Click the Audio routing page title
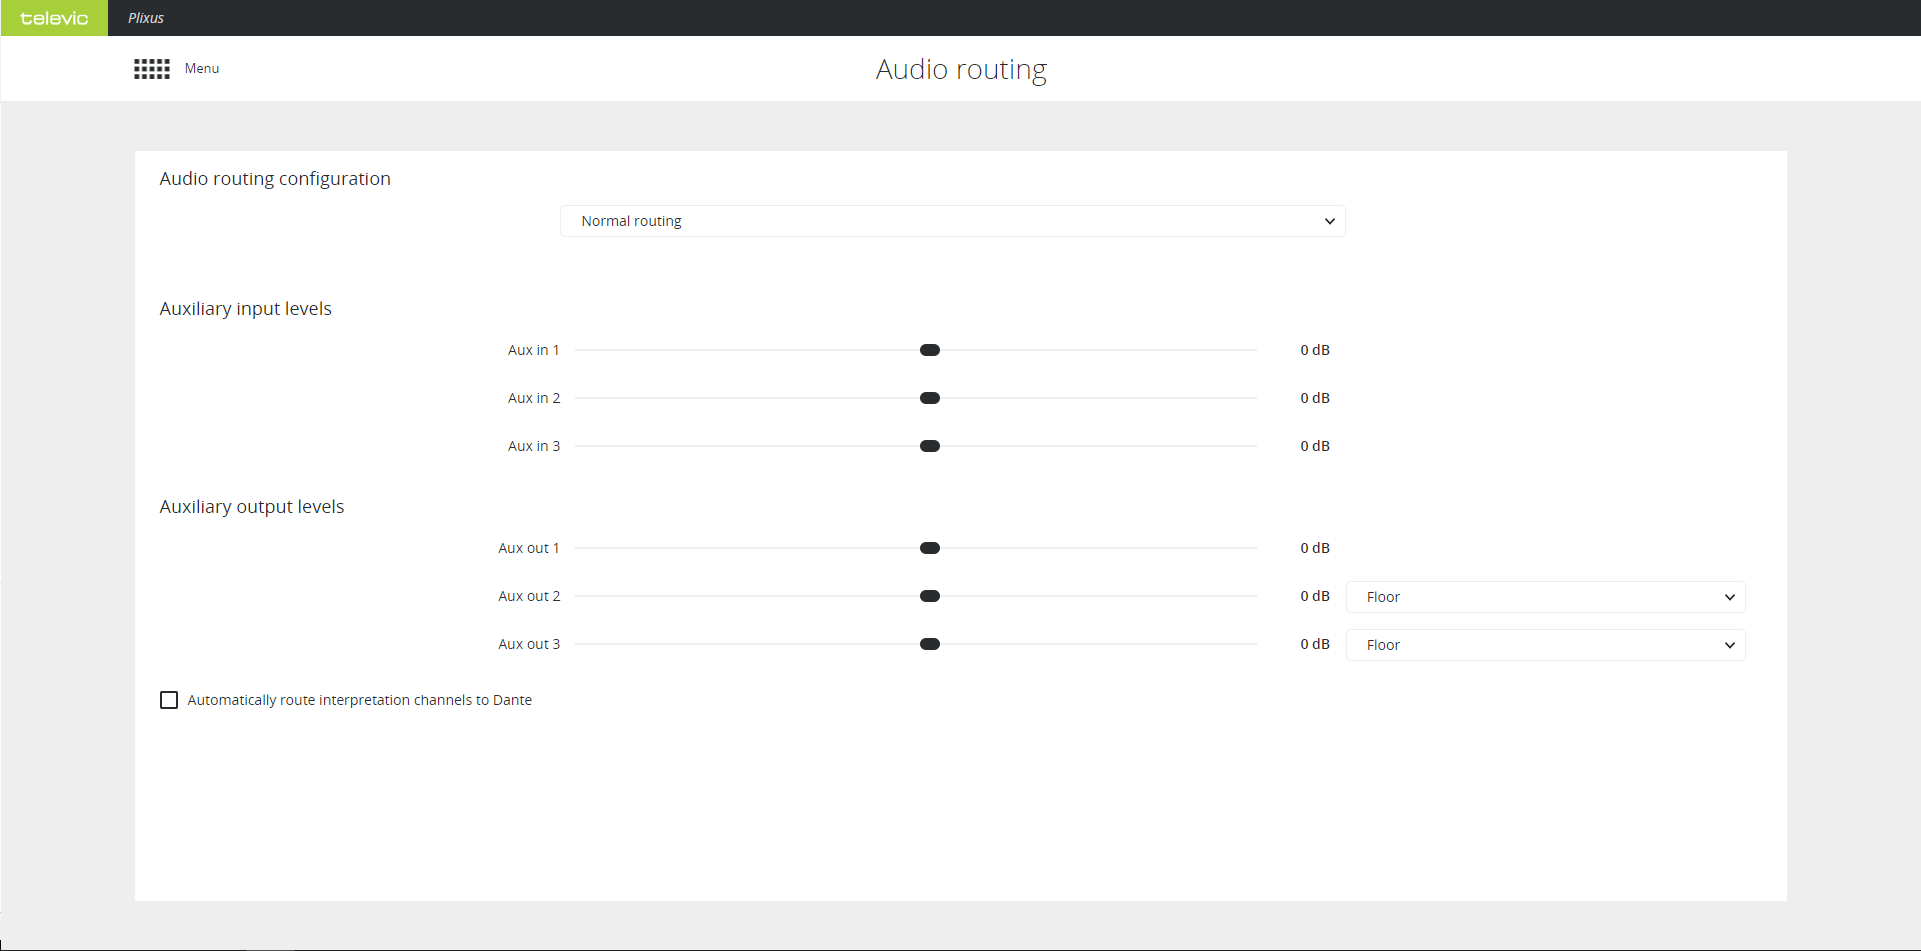 pyautogui.click(x=961, y=69)
